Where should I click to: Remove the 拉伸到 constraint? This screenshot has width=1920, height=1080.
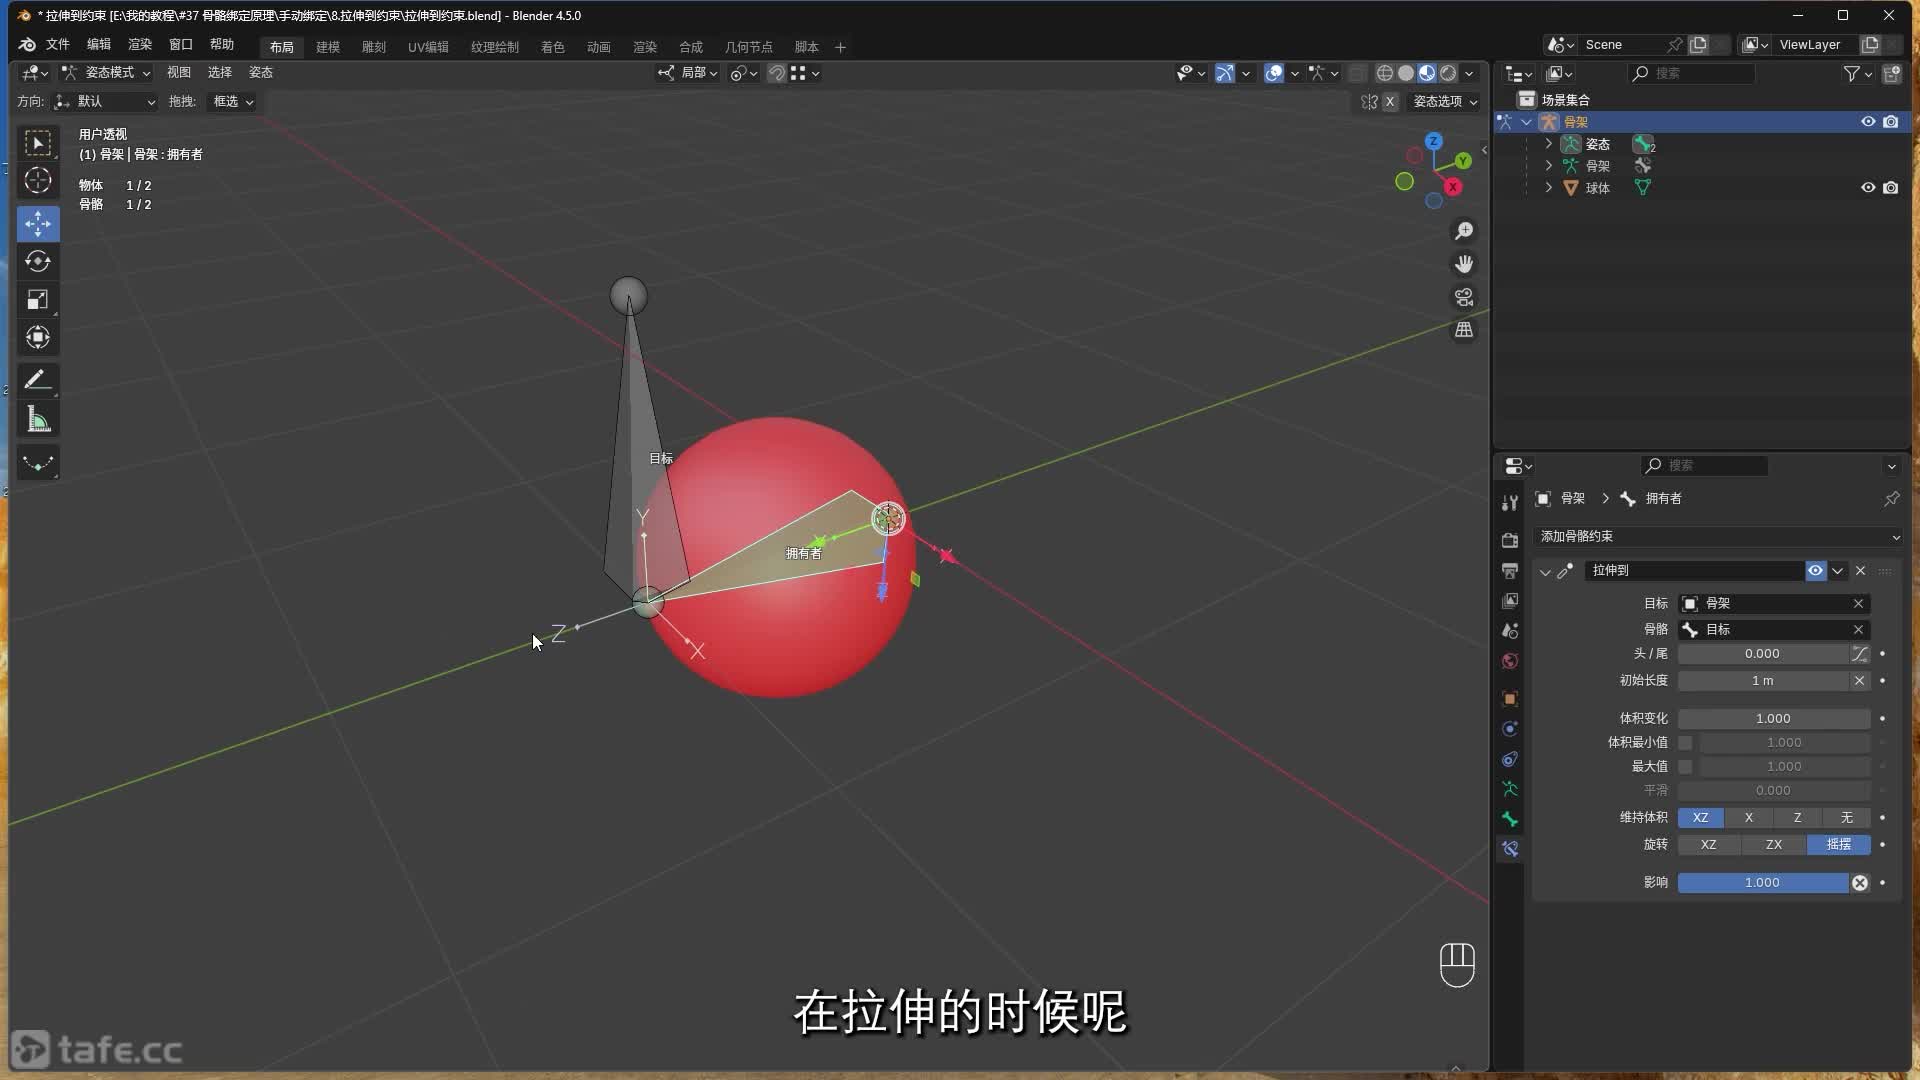tap(1860, 570)
